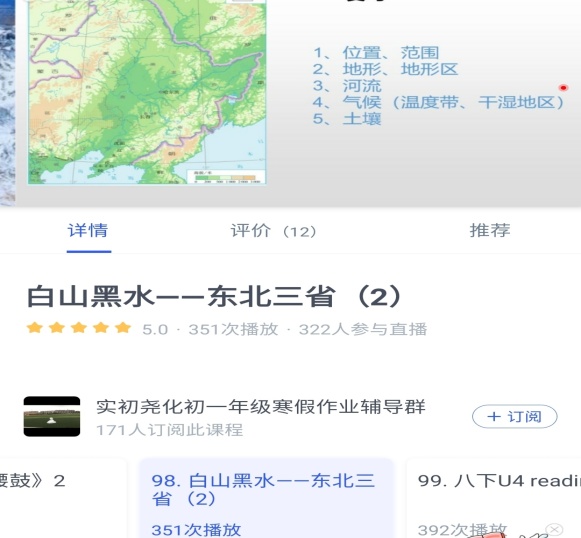Open the course thumbnail next to 实初尧化初一年级
The height and width of the screenshot is (538, 581).
[52, 416]
